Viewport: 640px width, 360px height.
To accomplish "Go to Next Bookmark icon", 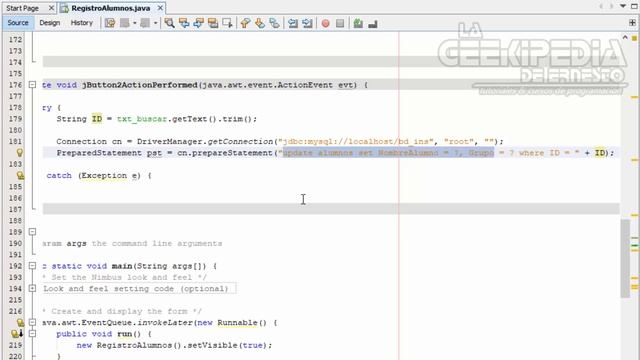I will 260,23.
